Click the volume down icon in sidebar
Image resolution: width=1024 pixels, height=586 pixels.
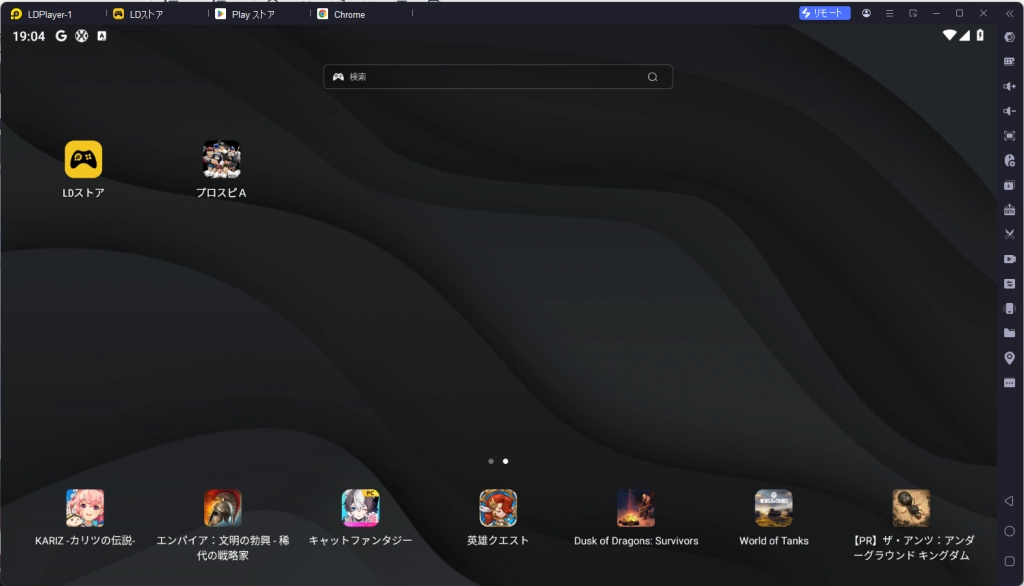pyautogui.click(x=1009, y=111)
